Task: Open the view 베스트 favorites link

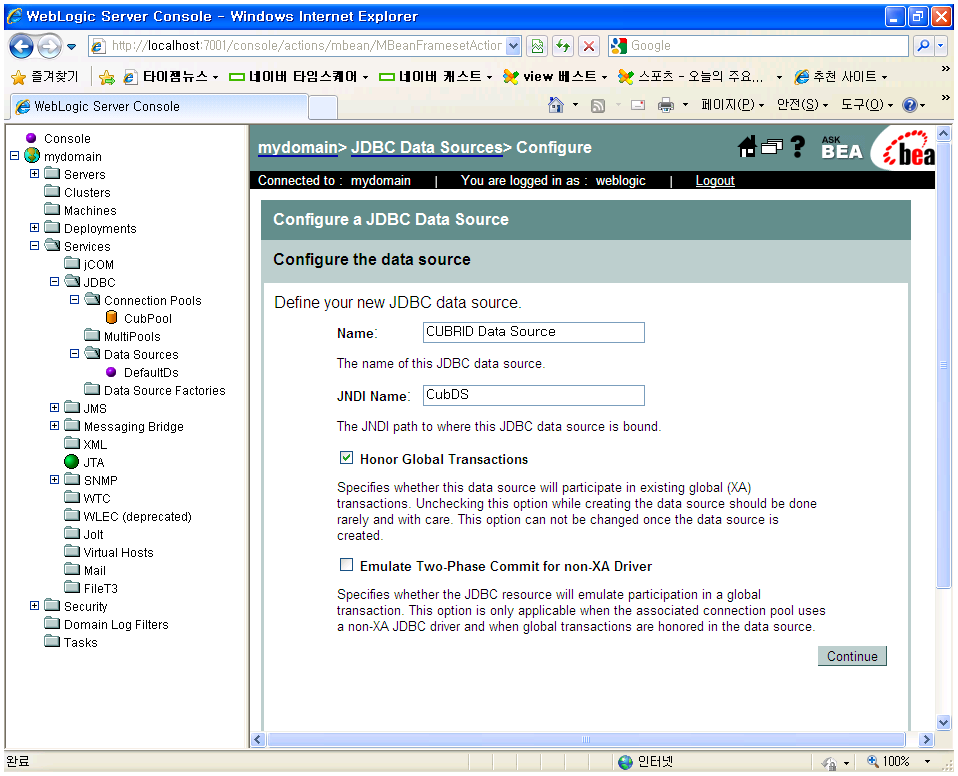Action: pos(555,76)
